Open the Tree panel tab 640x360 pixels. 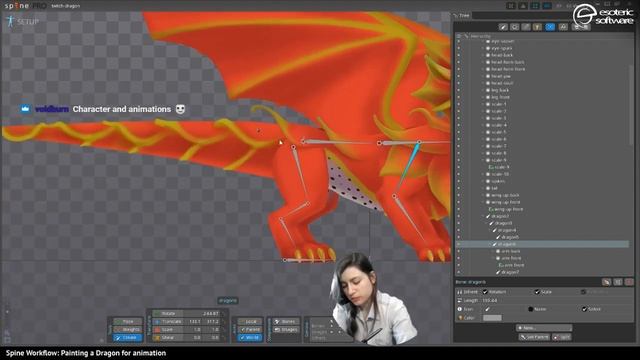tap(462, 16)
